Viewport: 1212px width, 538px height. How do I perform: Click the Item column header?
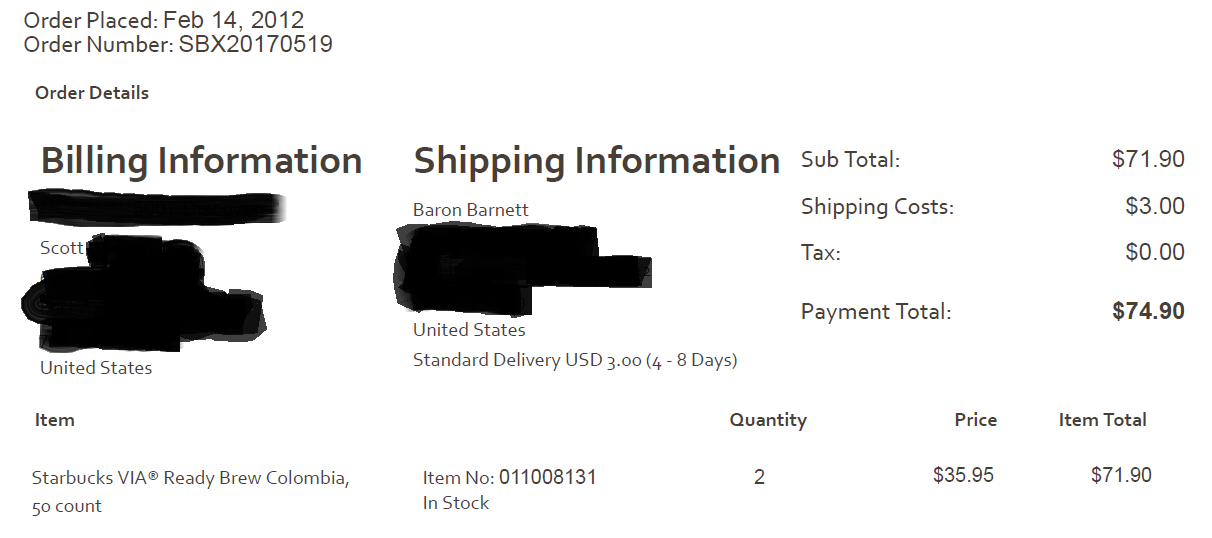[55, 420]
